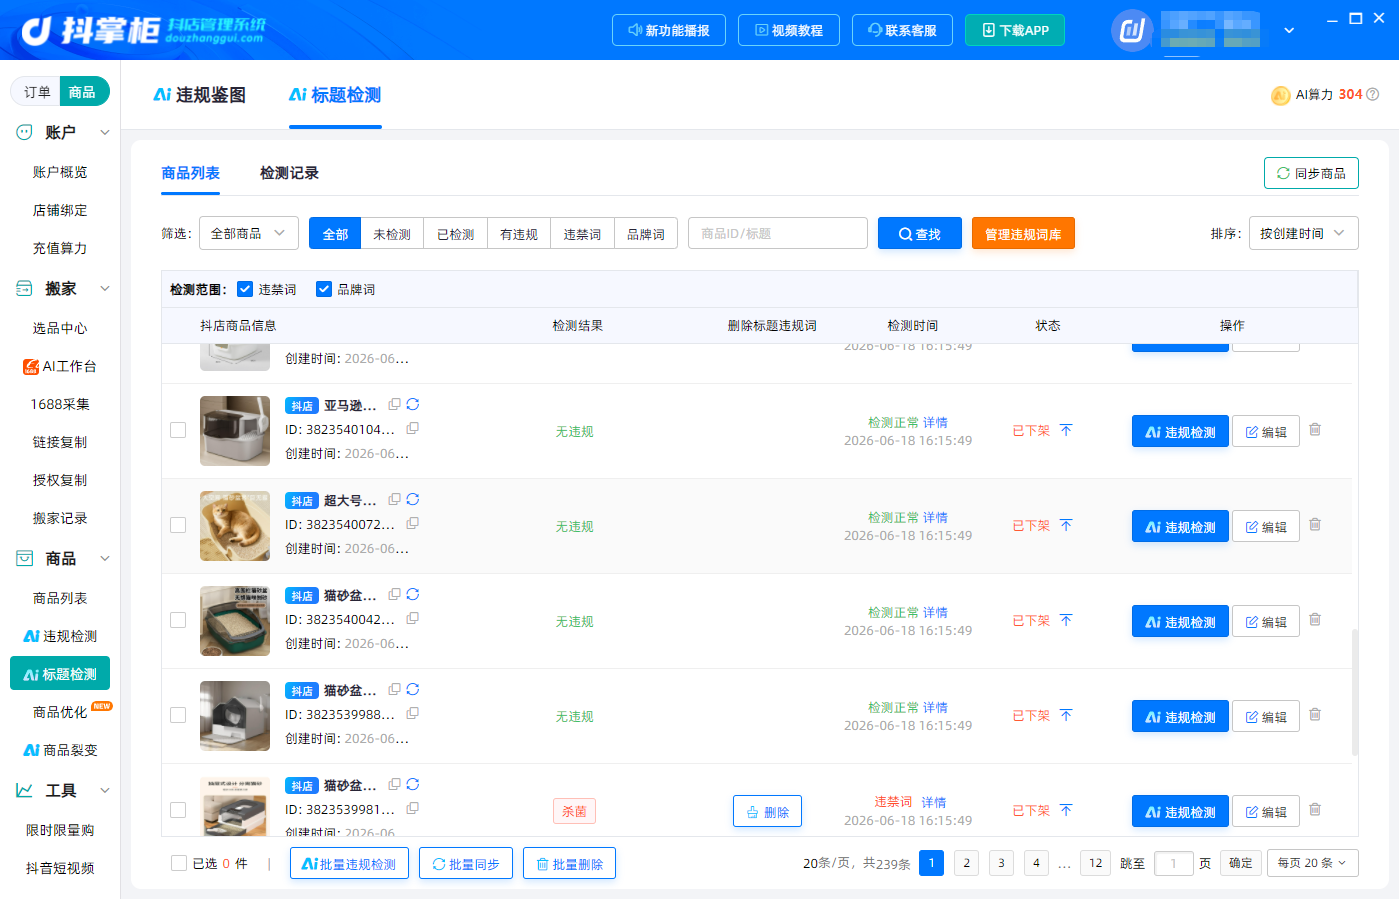Click the 抖掌柜 logo at top left

(x=144, y=30)
